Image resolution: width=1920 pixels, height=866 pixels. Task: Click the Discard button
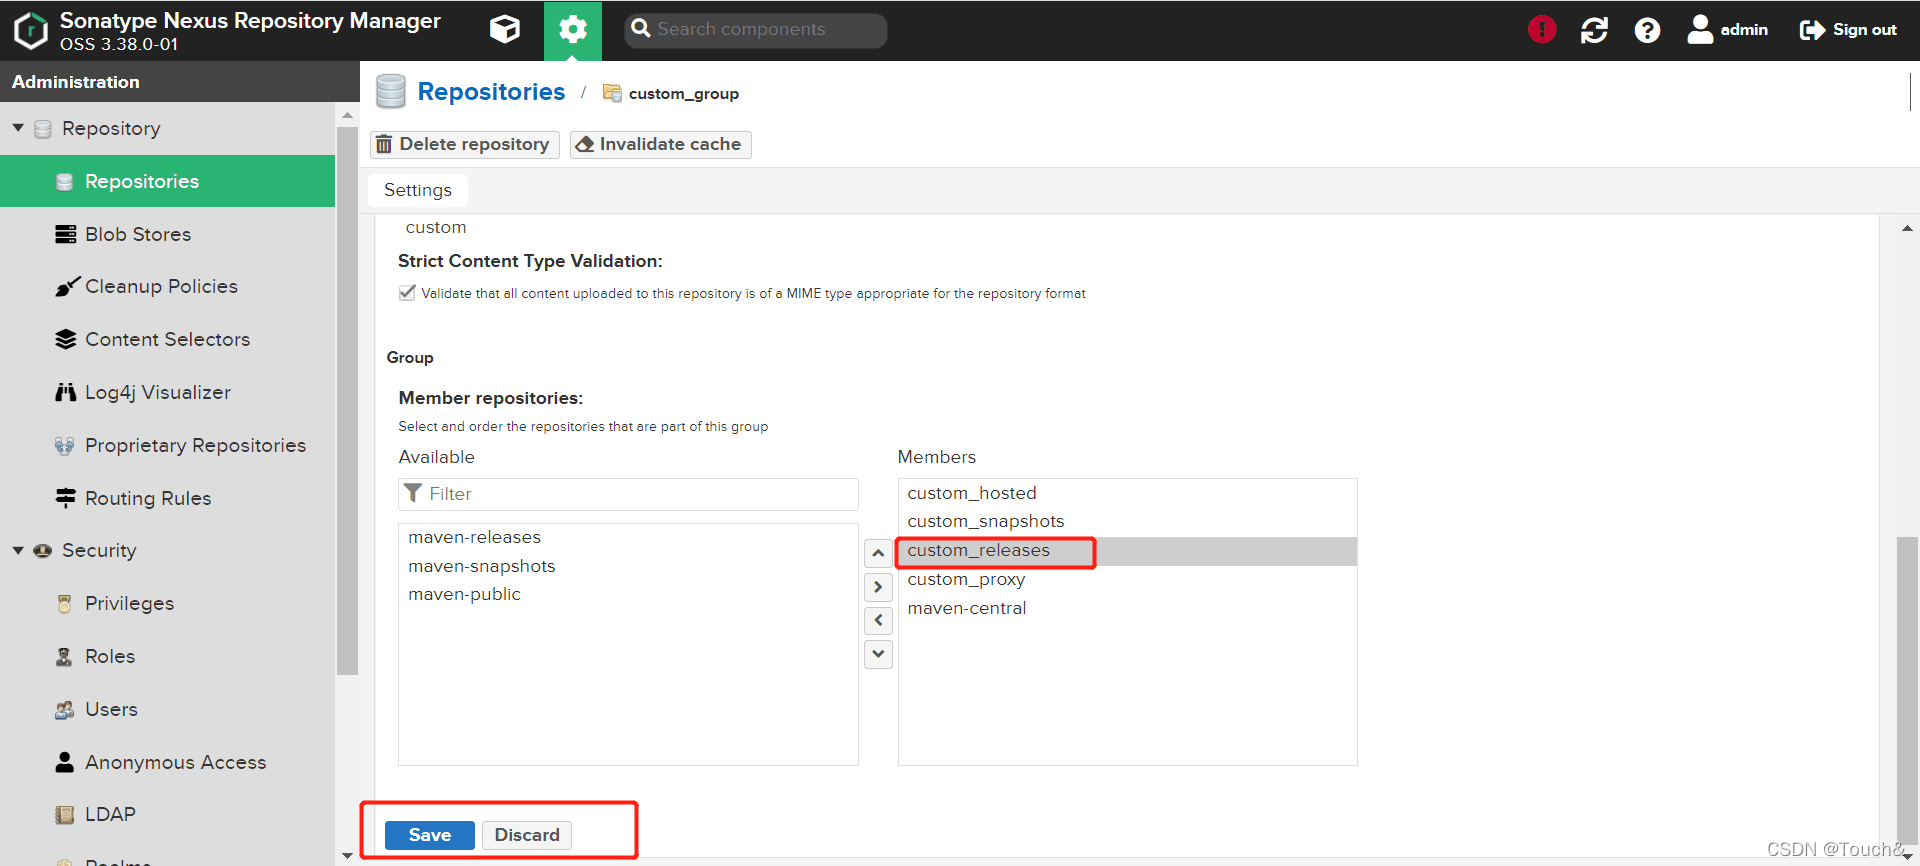(527, 835)
